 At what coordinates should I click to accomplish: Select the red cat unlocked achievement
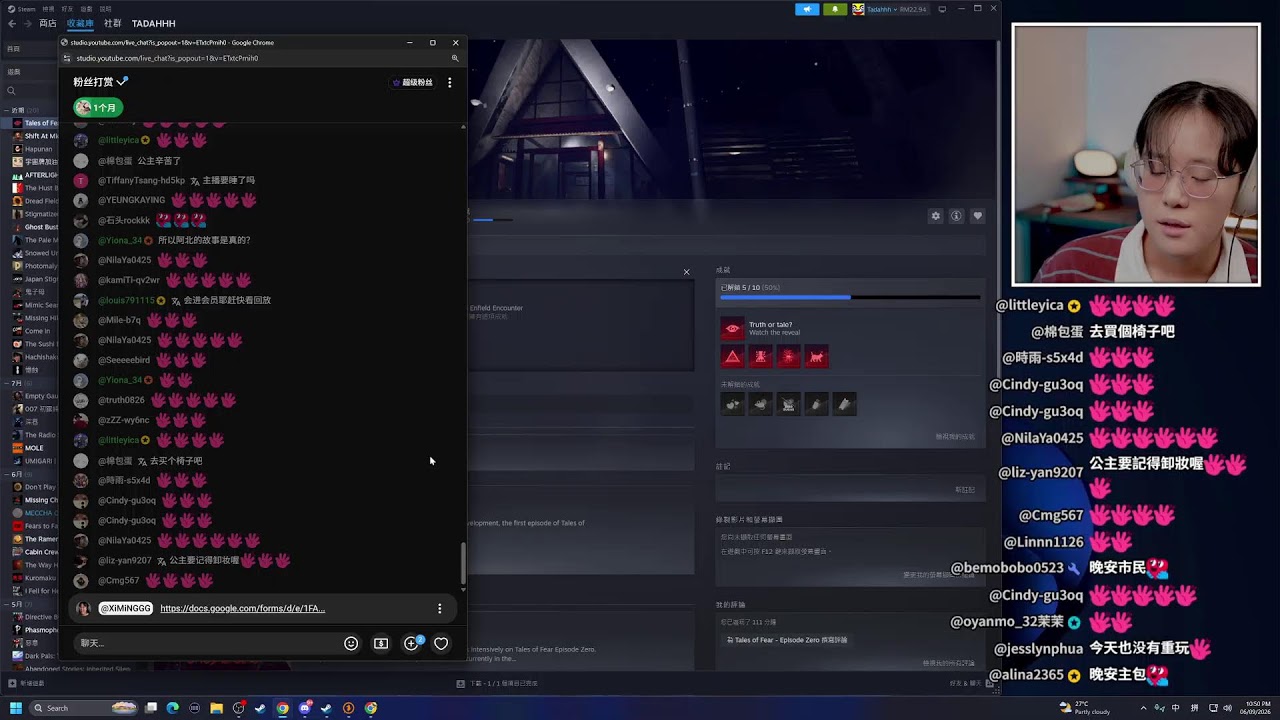817,357
